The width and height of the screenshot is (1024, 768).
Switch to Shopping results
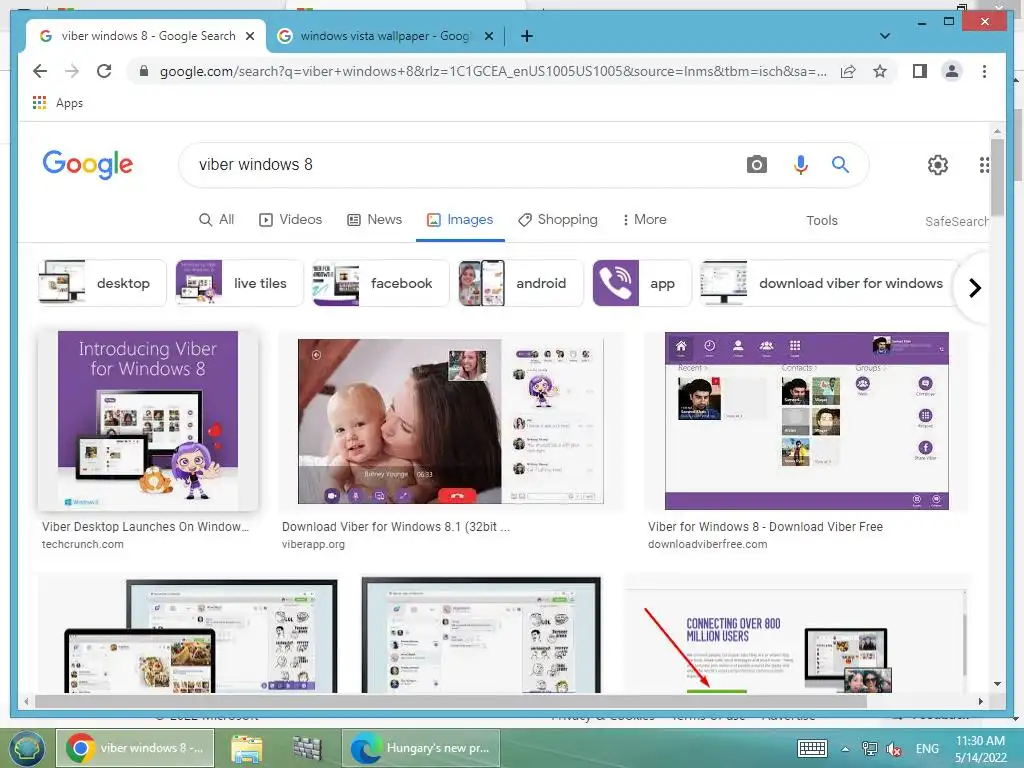coord(558,219)
